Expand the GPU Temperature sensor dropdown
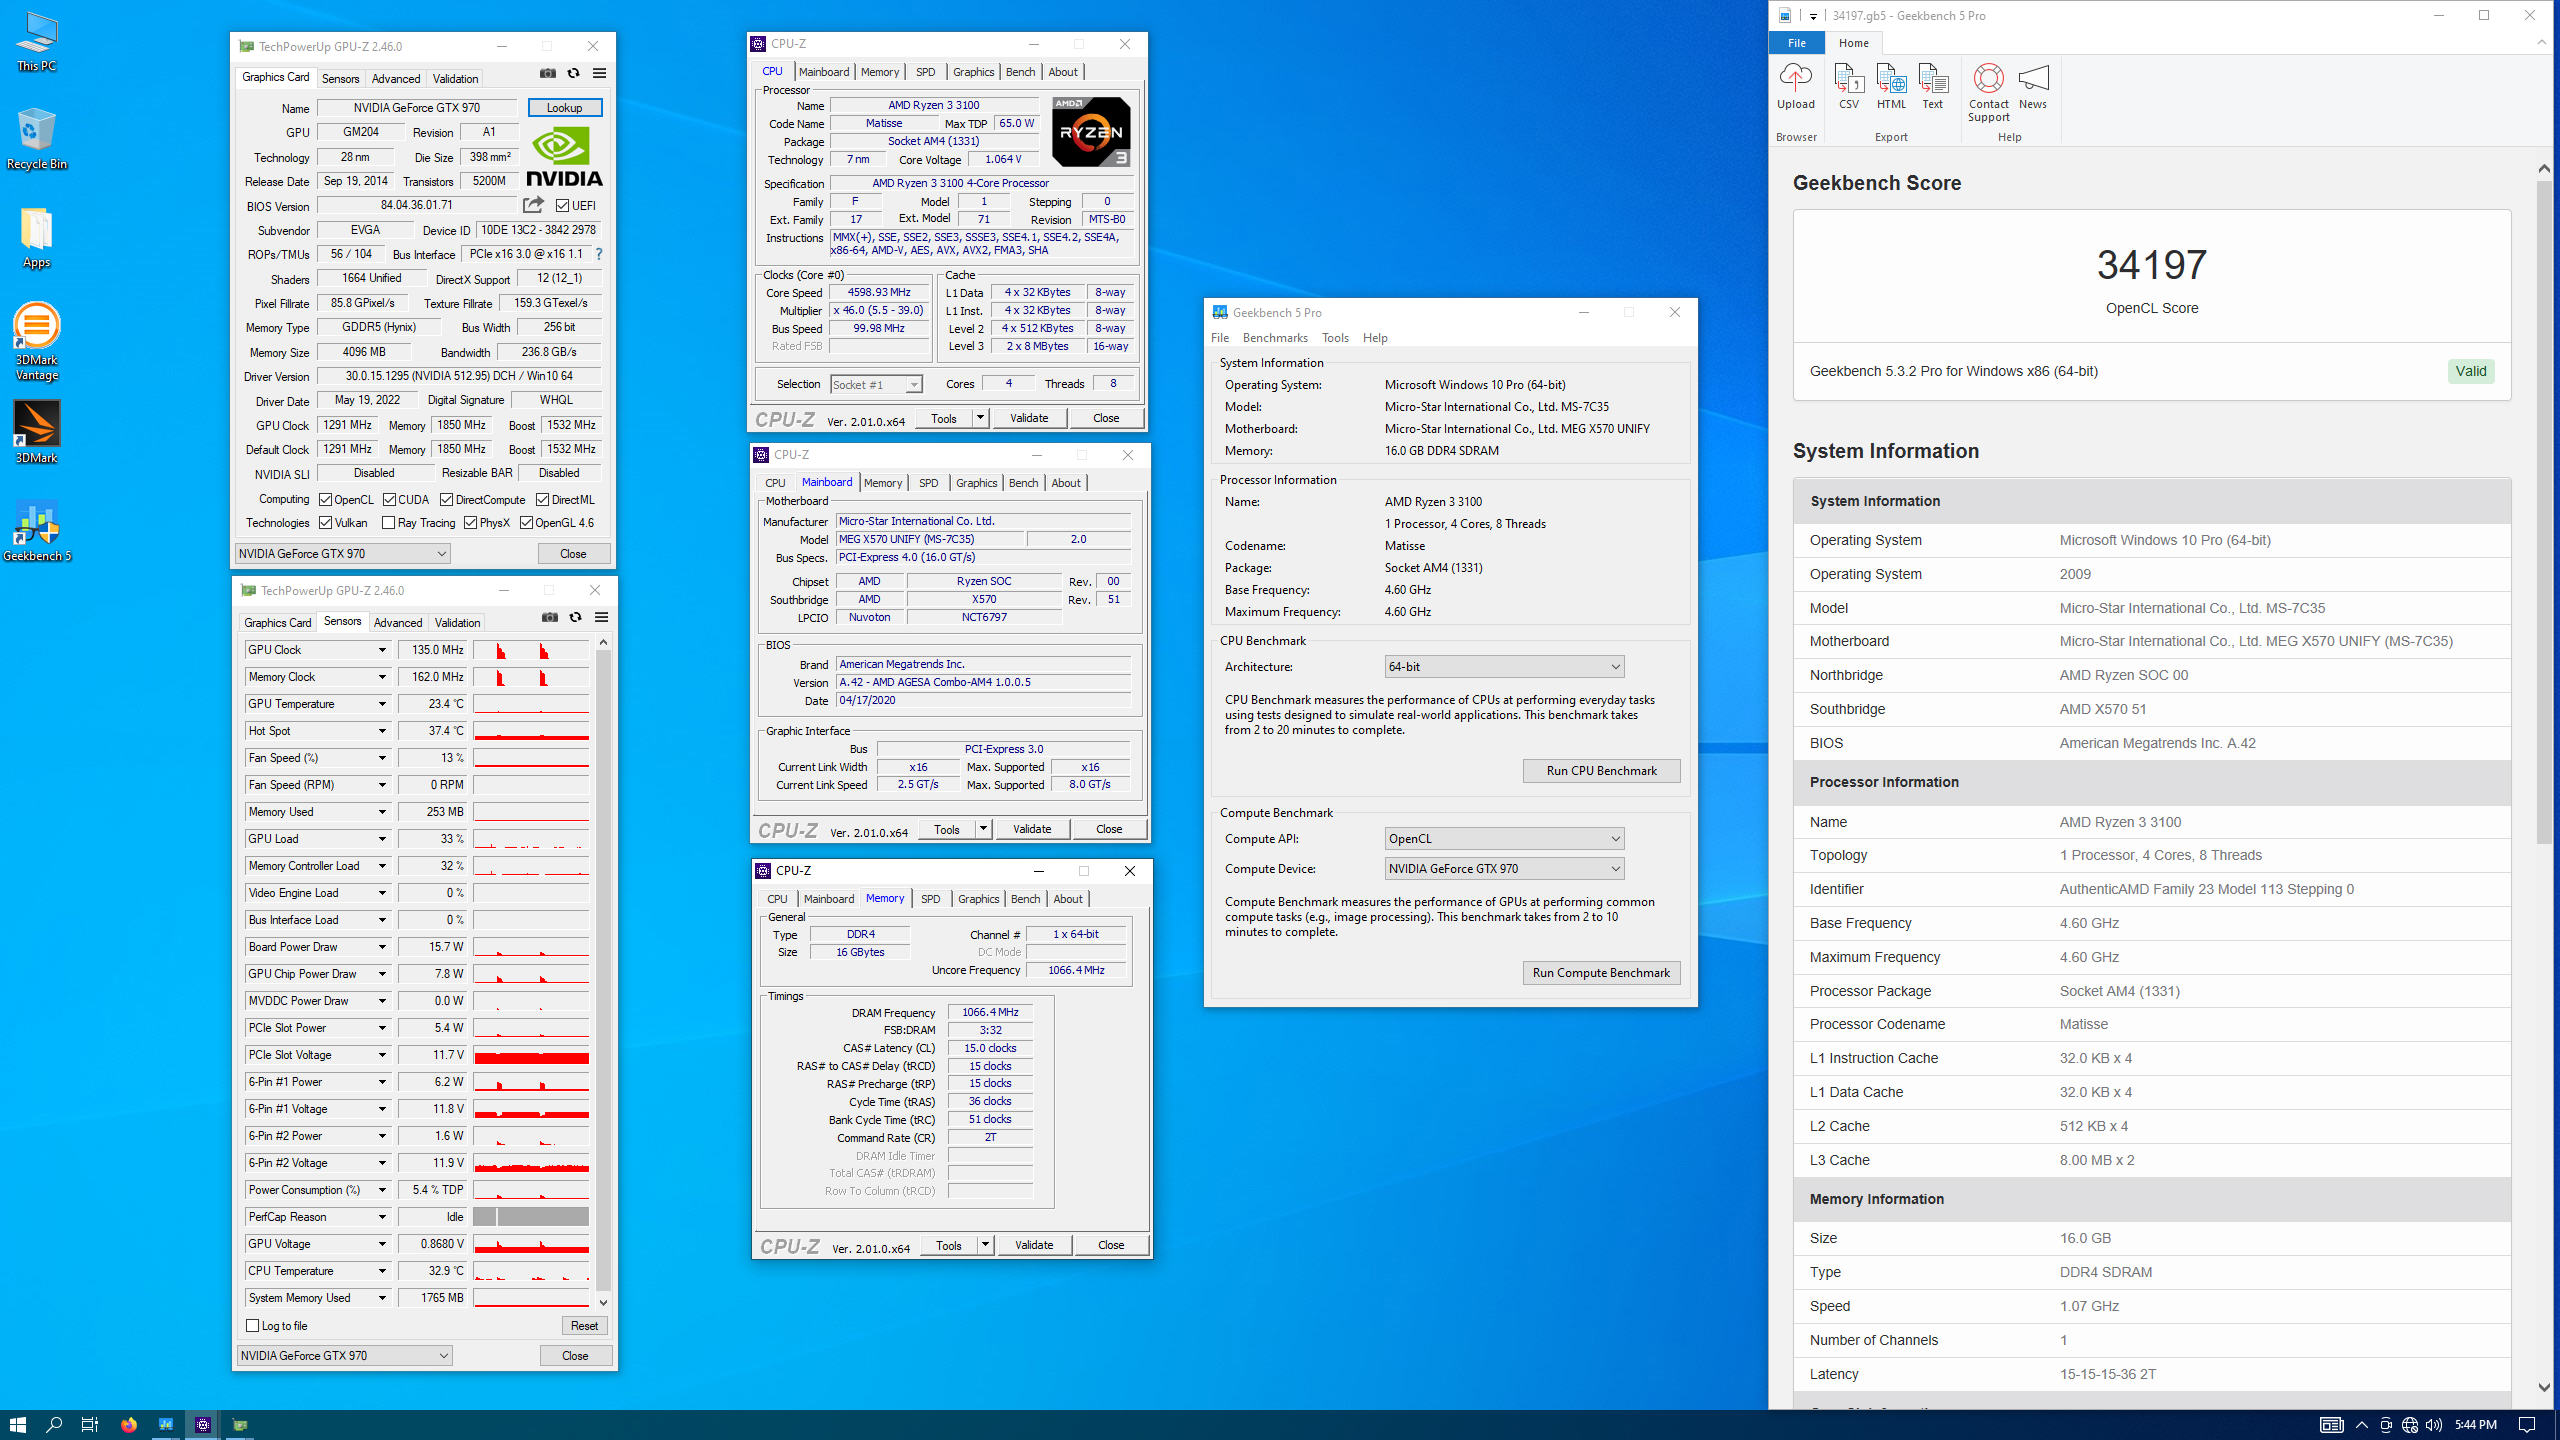2560x1440 pixels. [382, 704]
